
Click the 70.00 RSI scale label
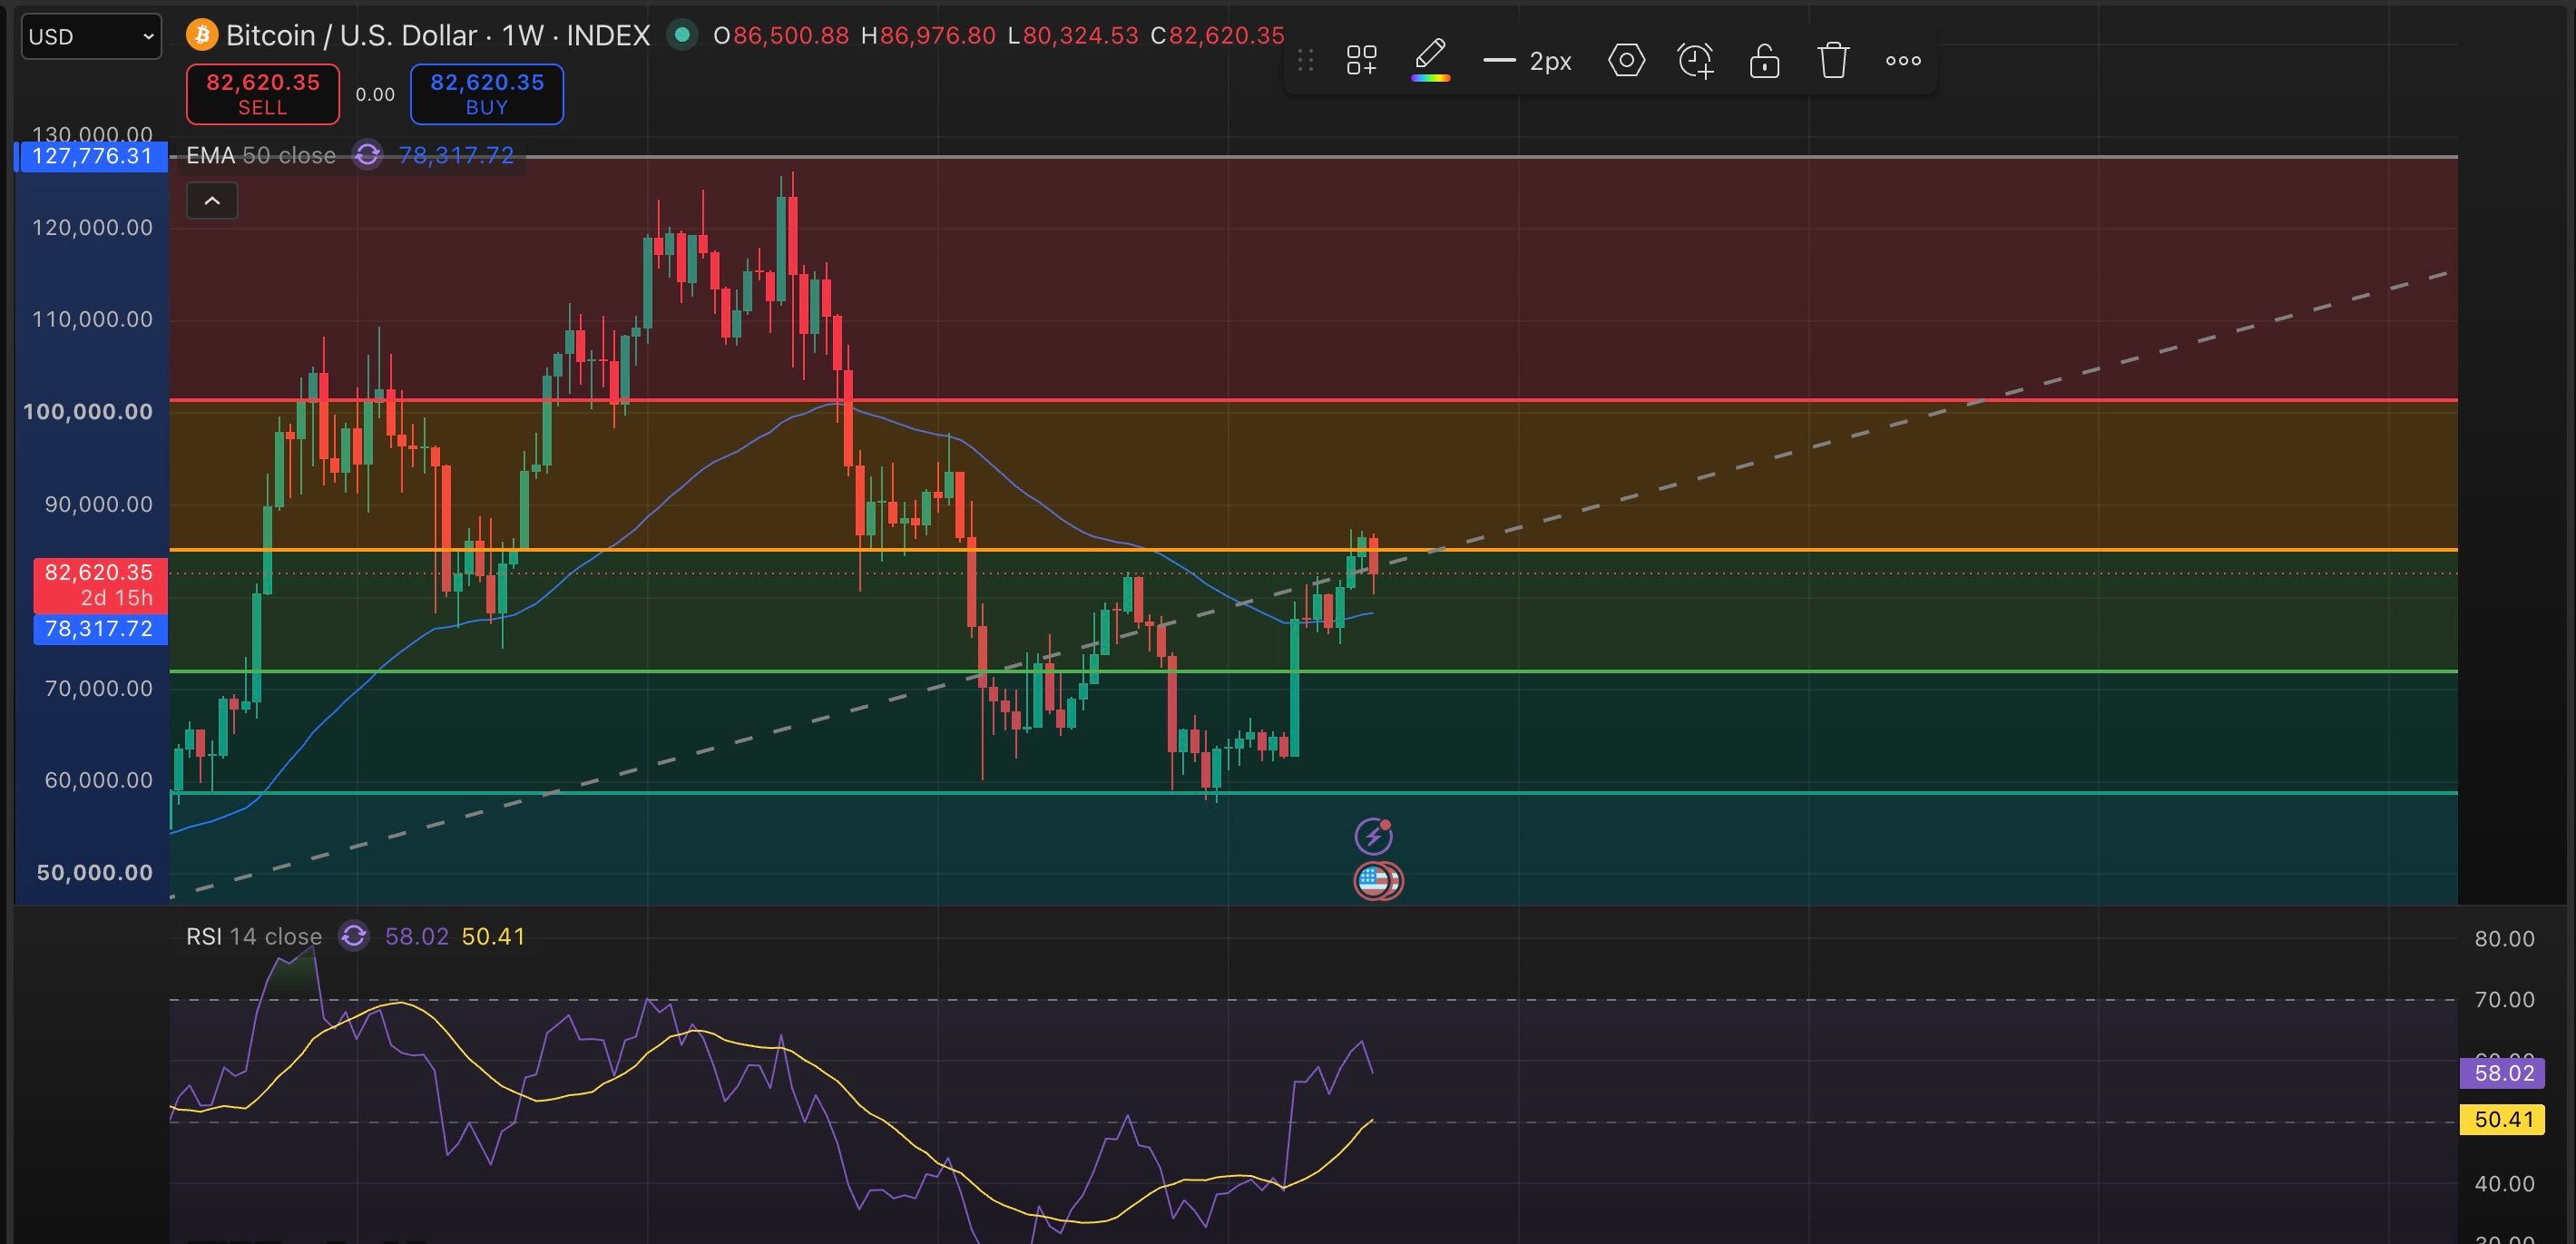[x=2504, y=1000]
